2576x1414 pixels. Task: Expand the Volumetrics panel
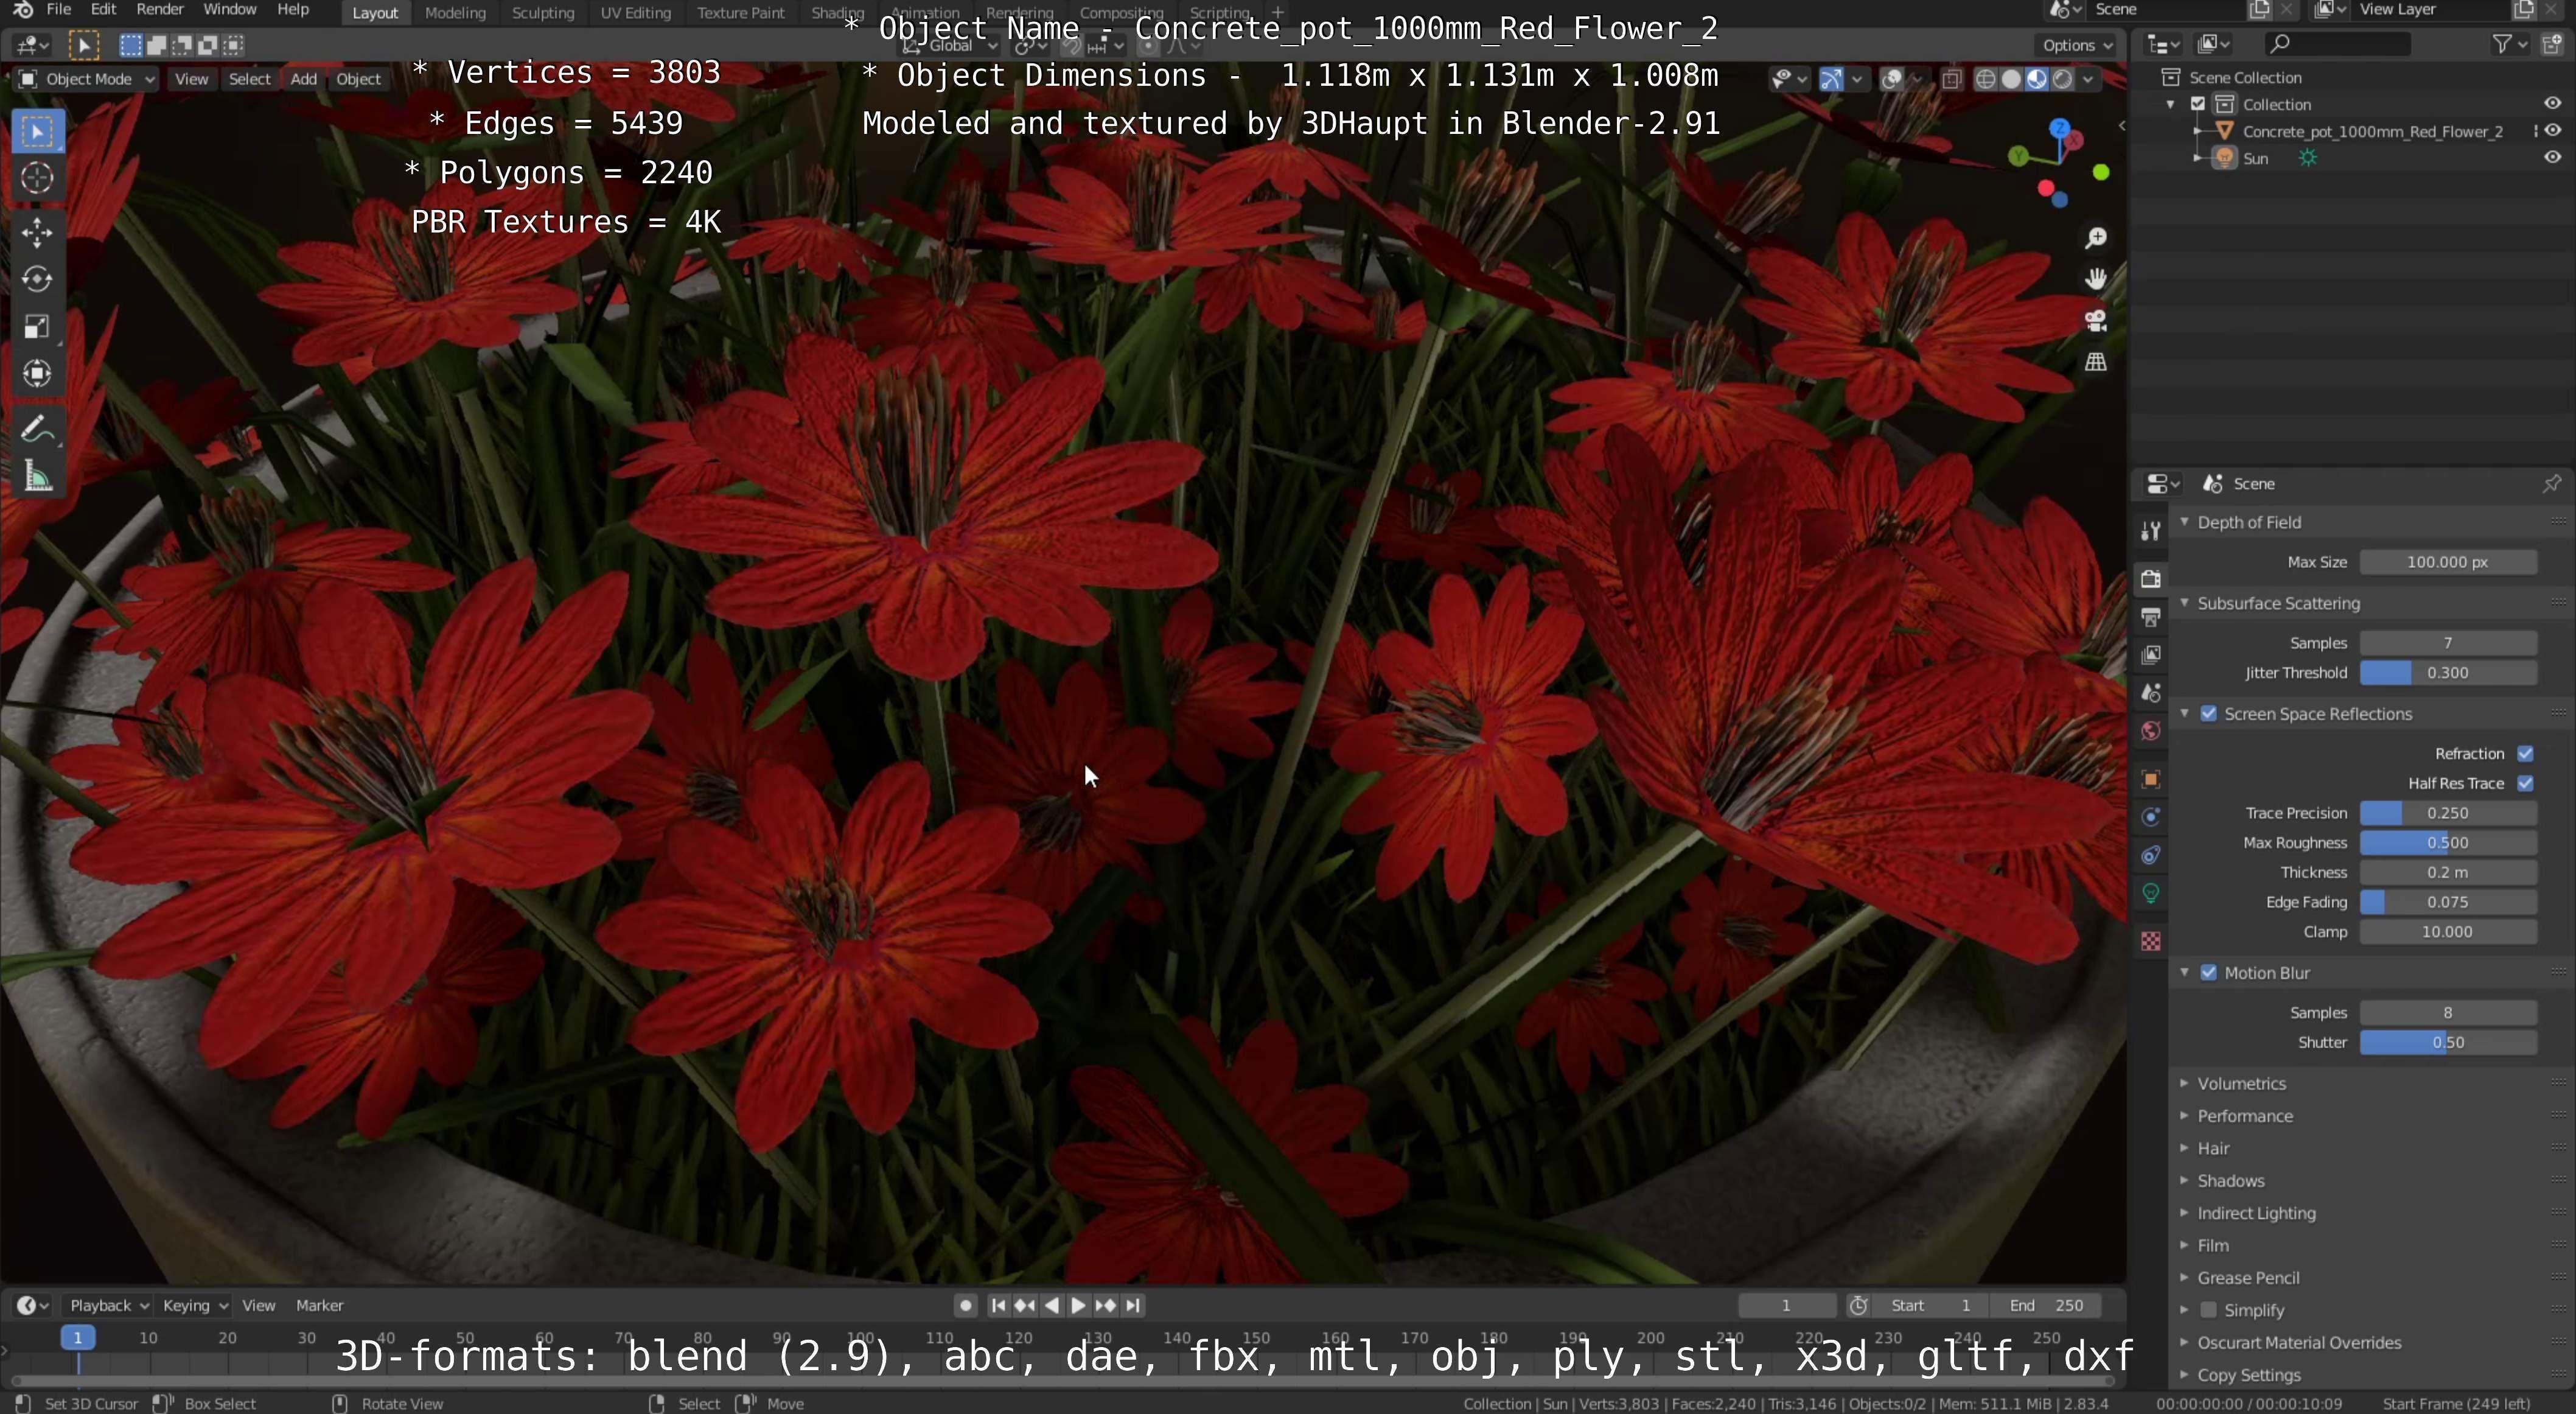pos(2184,1084)
